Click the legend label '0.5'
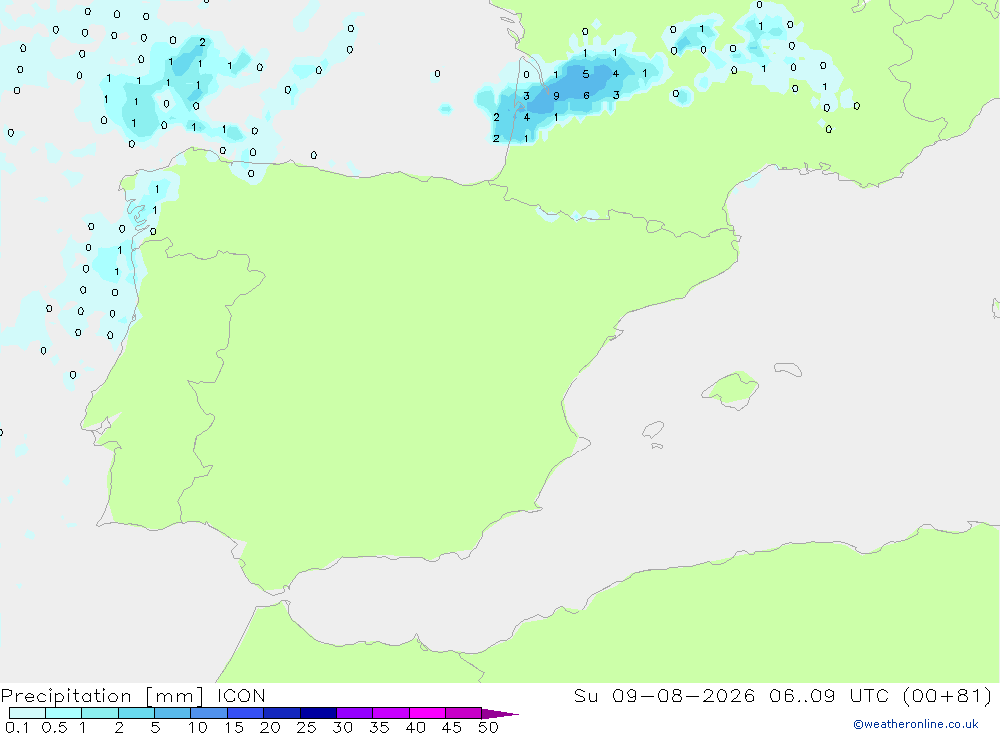The height and width of the screenshot is (733, 1000). point(54,727)
